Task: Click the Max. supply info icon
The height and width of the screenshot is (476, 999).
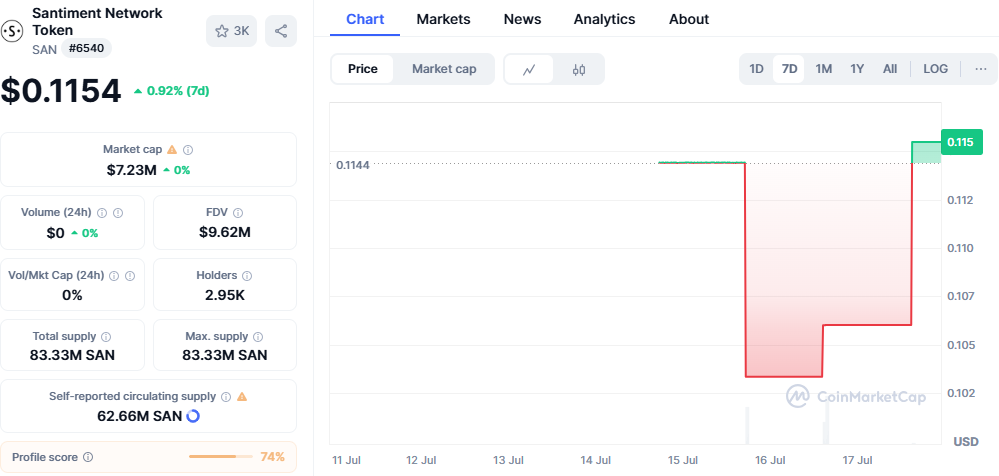Action: point(258,336)
